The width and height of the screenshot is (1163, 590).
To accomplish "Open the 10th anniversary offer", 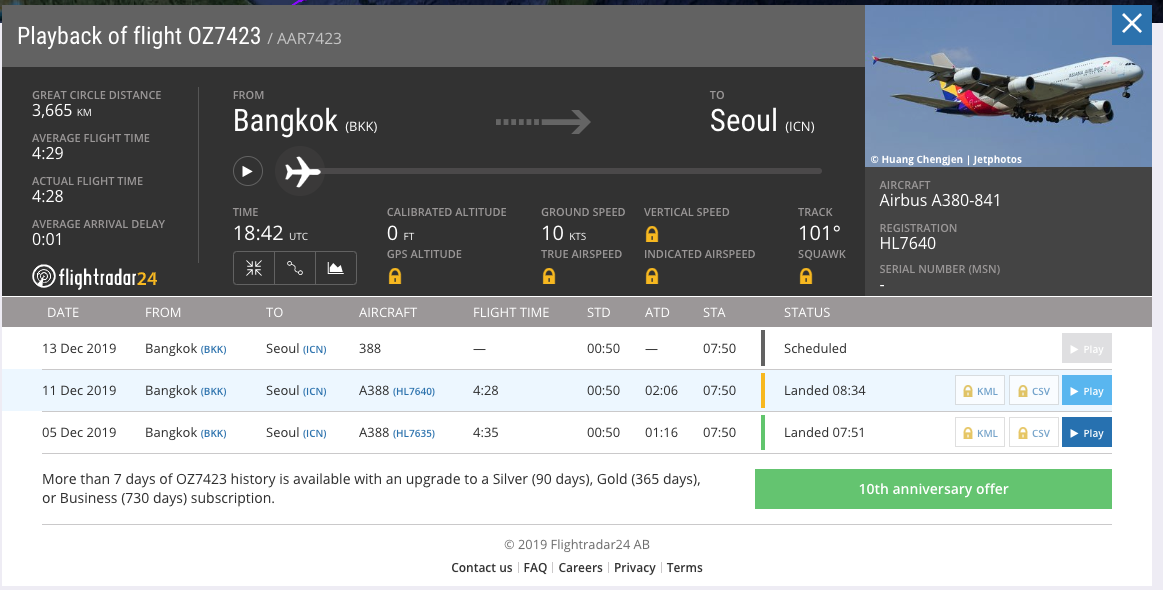I will (933, 489).
